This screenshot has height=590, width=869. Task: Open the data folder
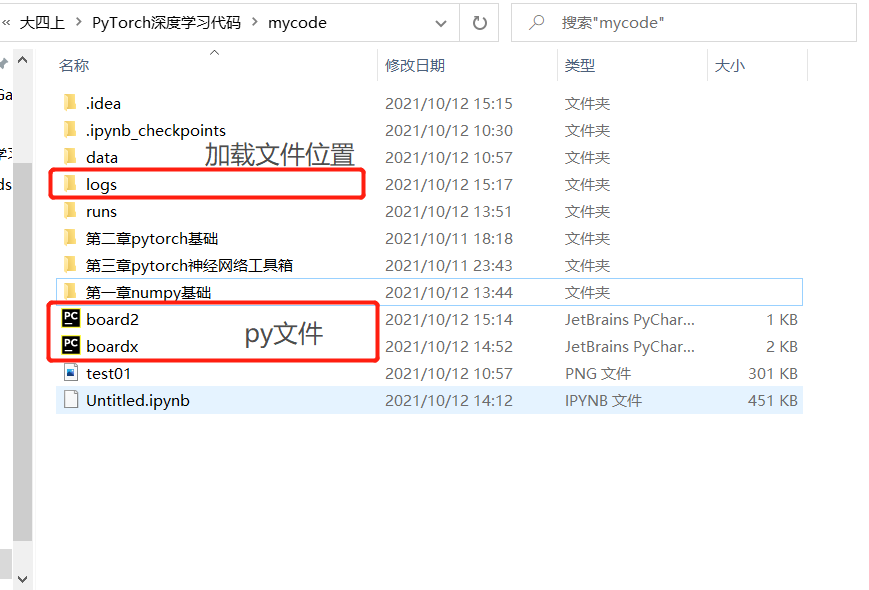[x=104, y=157]
